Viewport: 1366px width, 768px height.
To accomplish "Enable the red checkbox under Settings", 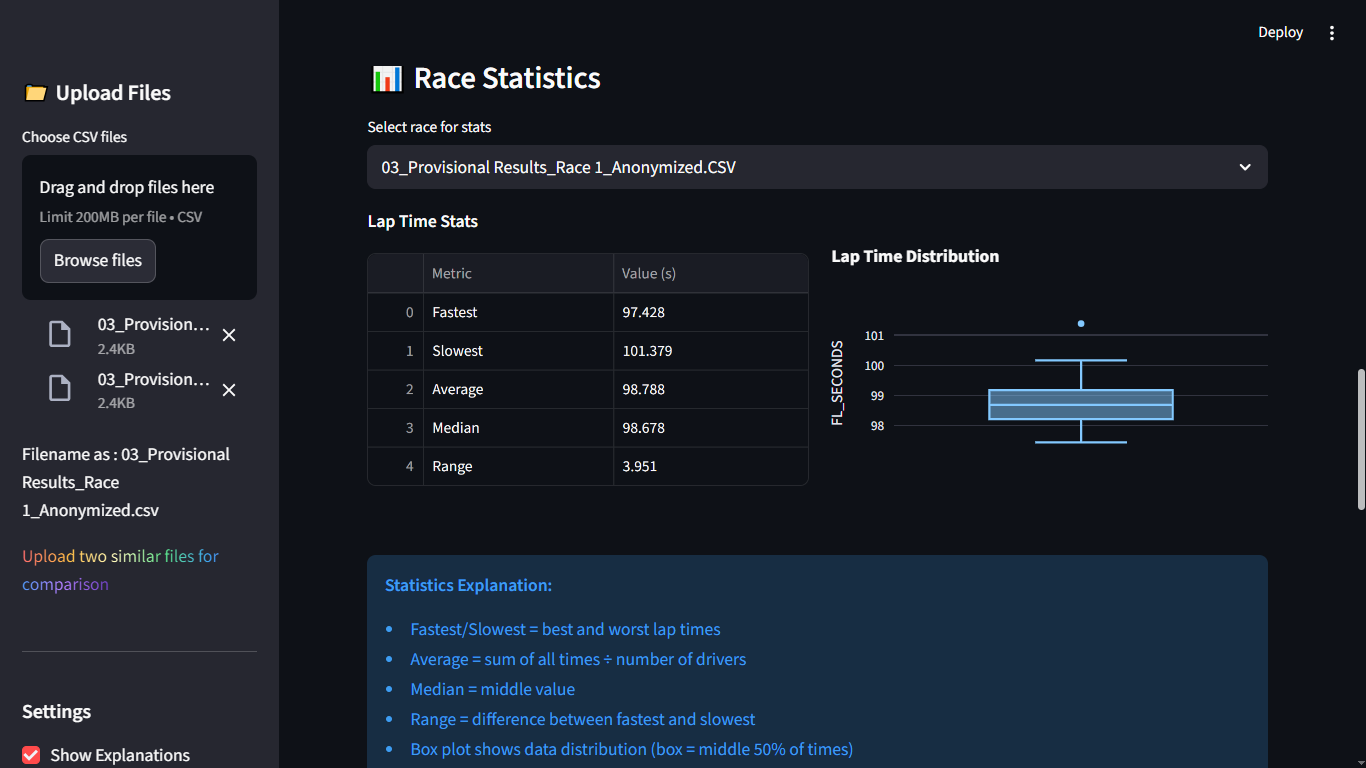I will tap(31, 755).
